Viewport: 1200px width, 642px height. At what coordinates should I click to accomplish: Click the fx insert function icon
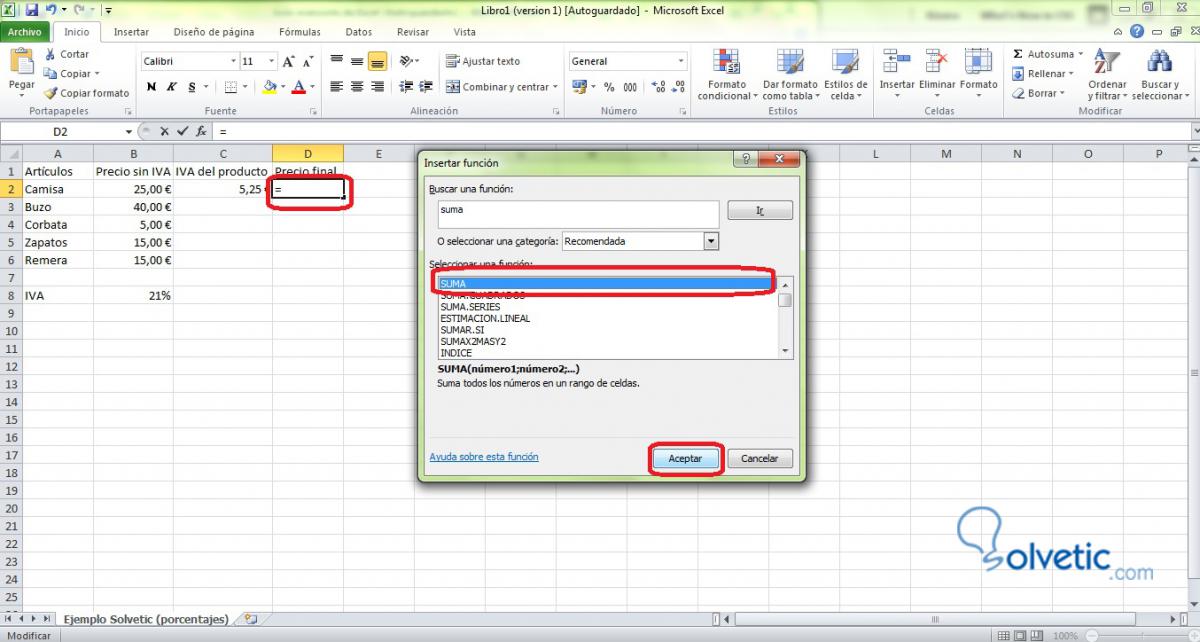[x=201, y=131]
